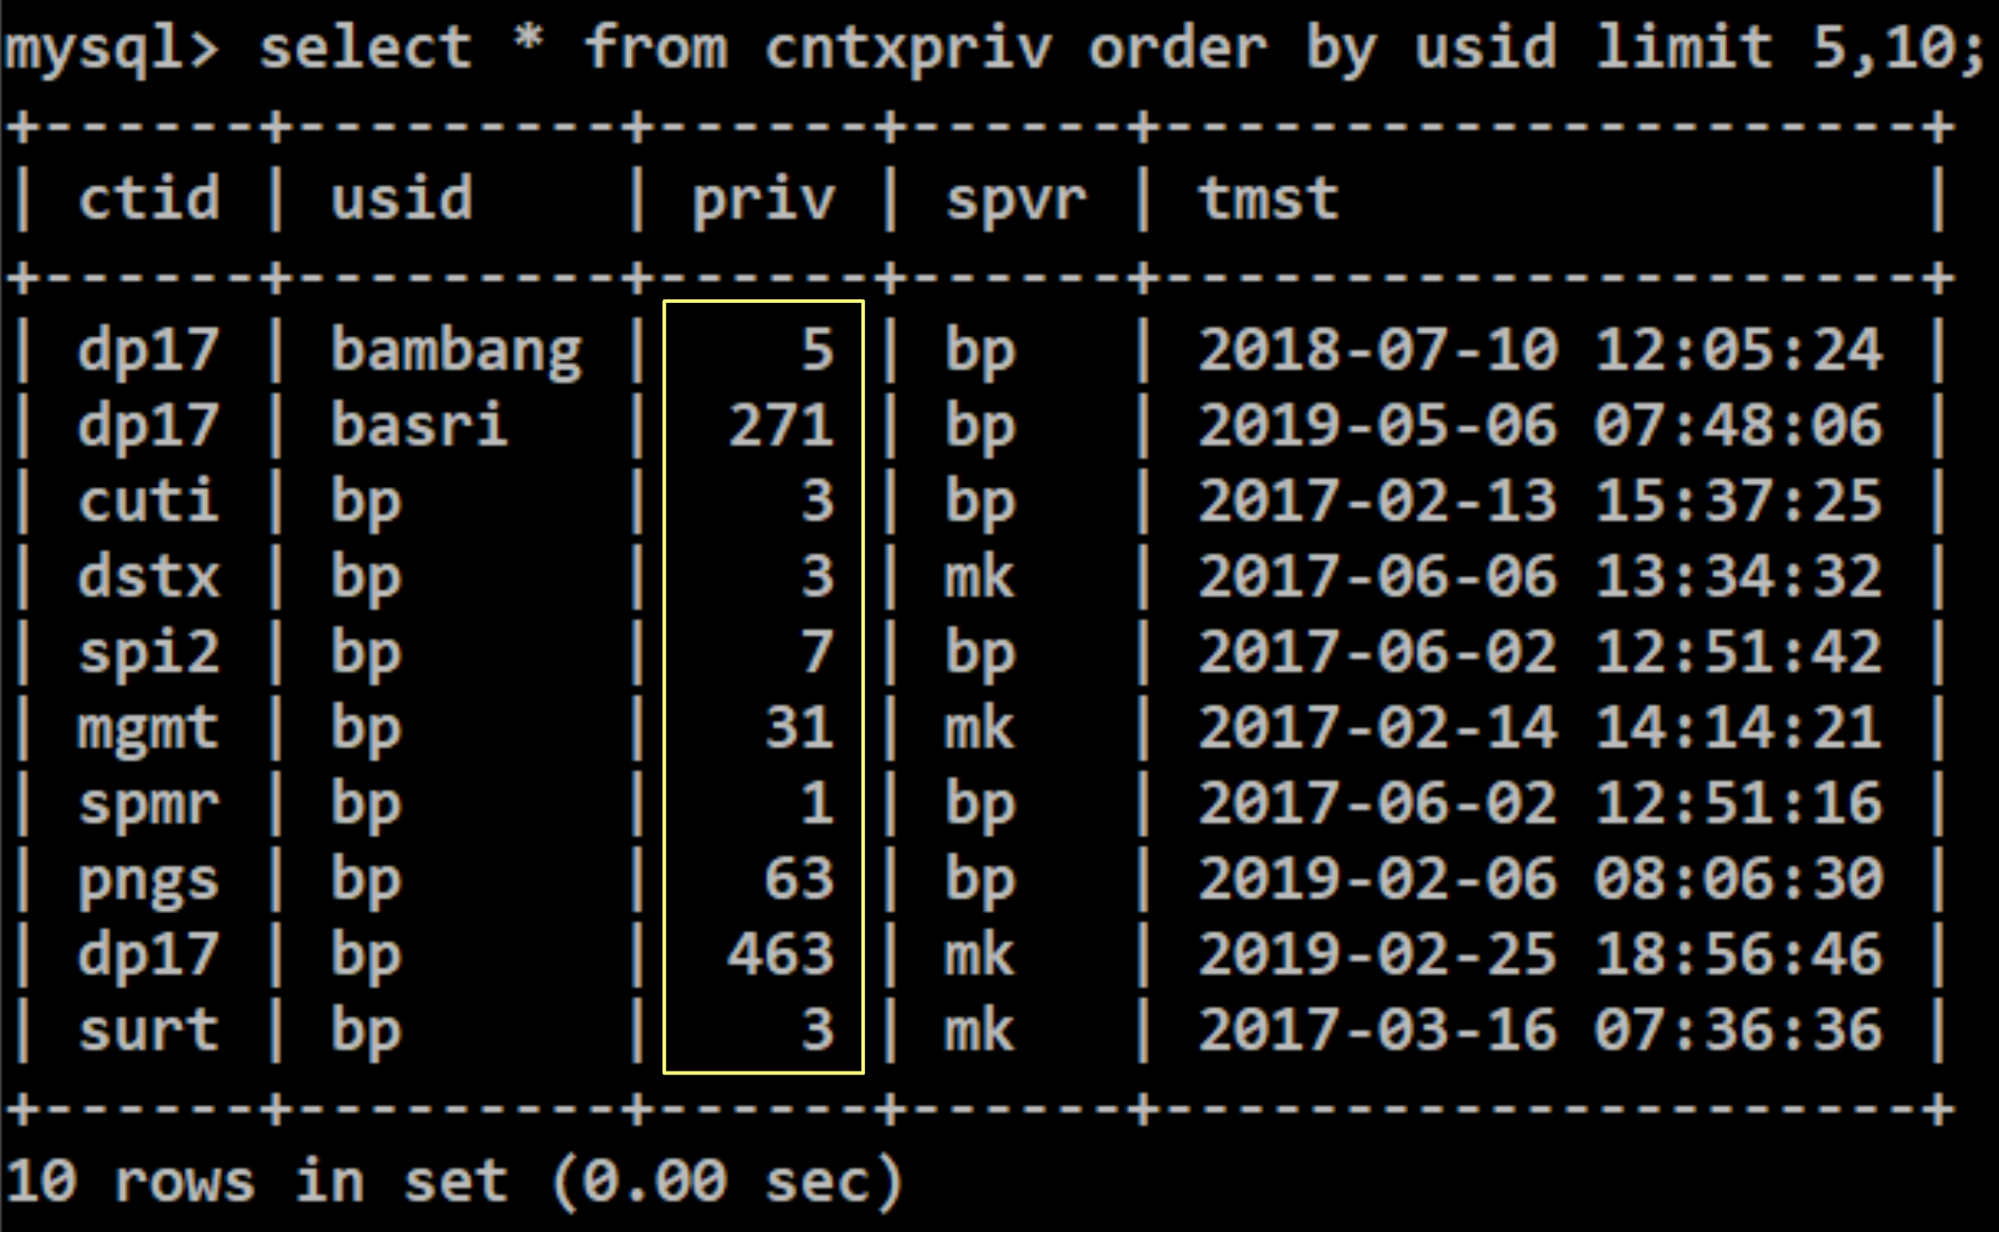Select the 'cuti' ctid cell
The image size is (1999, 1233).
click(x=148, y=501)
